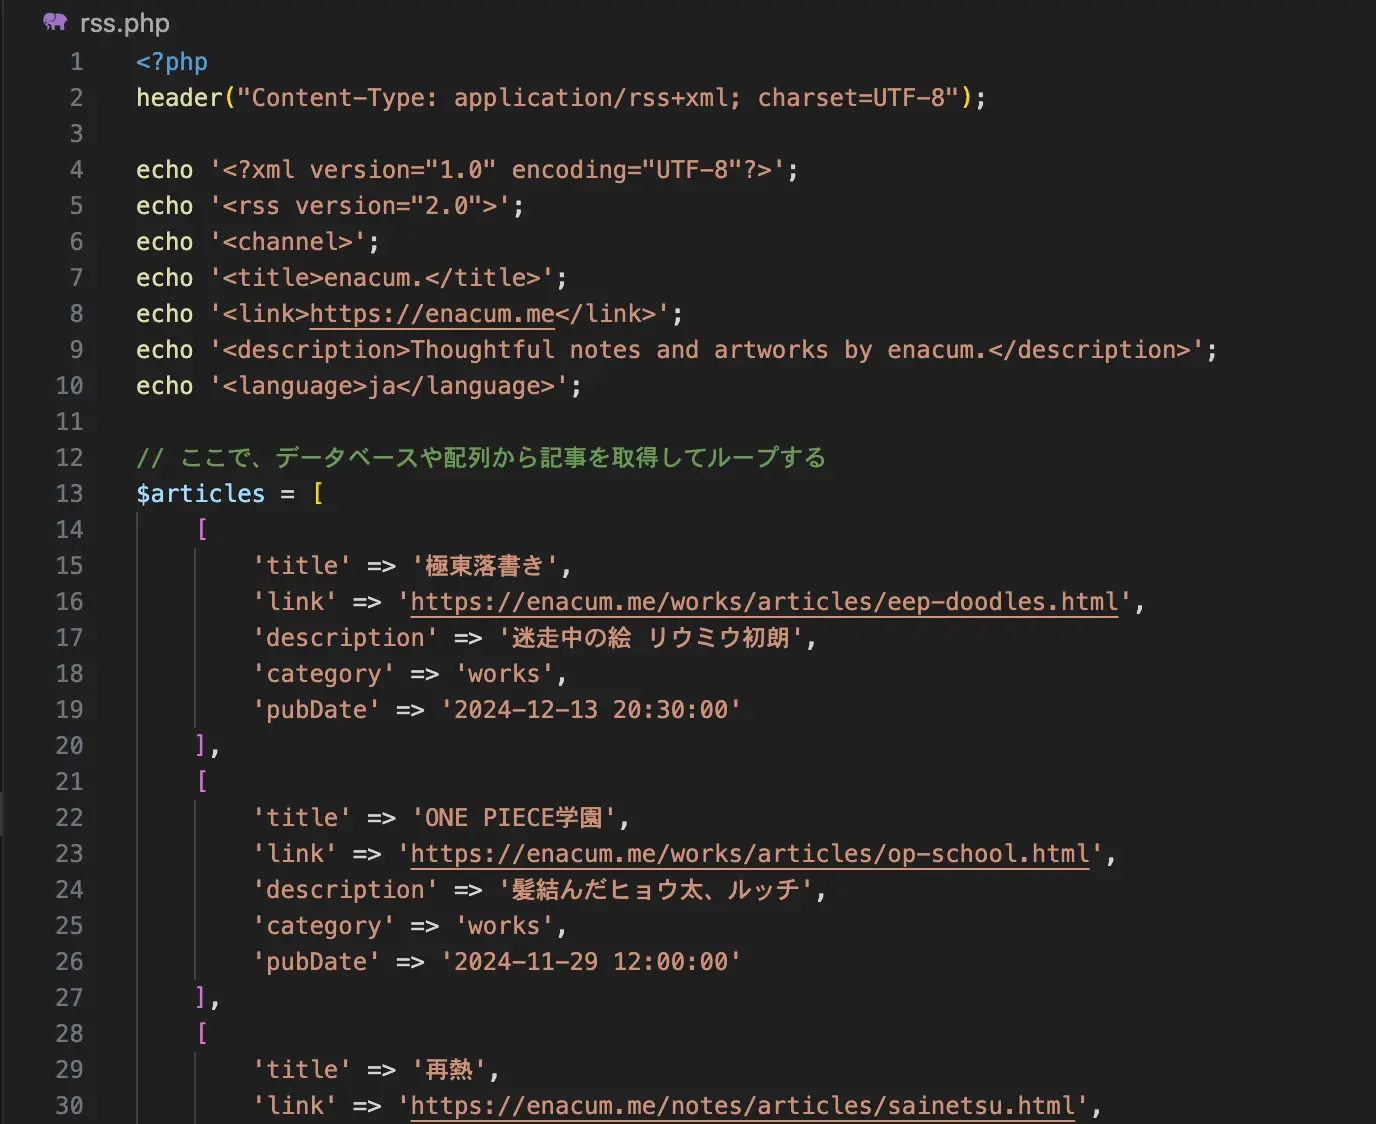Click the PHP elephant file icon
Image resolution: width=1376 pixels, height=1124 pixels.
pyautogui.click(x=55, y=22)
